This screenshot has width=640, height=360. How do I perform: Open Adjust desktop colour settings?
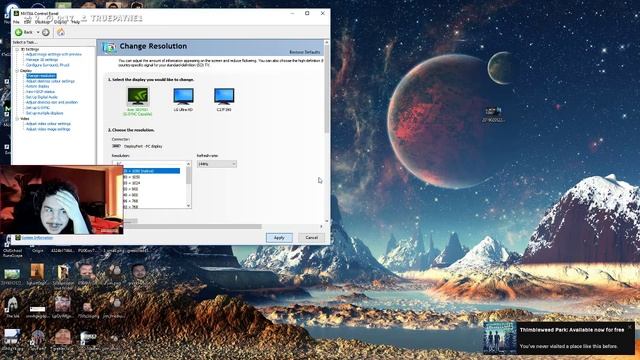pos(50,81)
